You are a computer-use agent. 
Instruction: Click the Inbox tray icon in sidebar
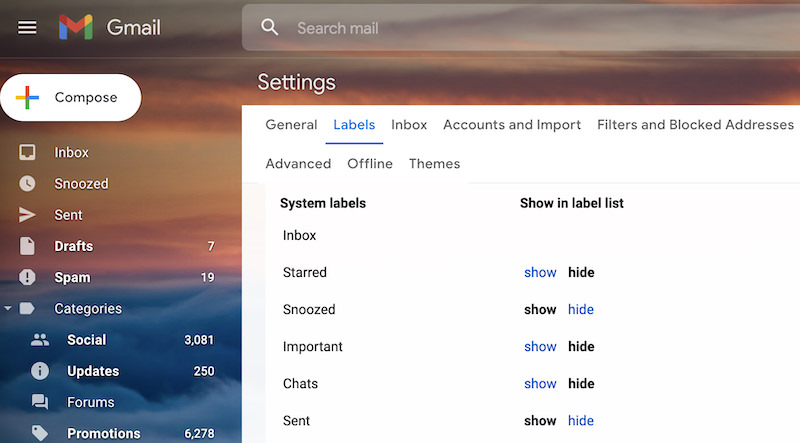(x=27, y=152)
